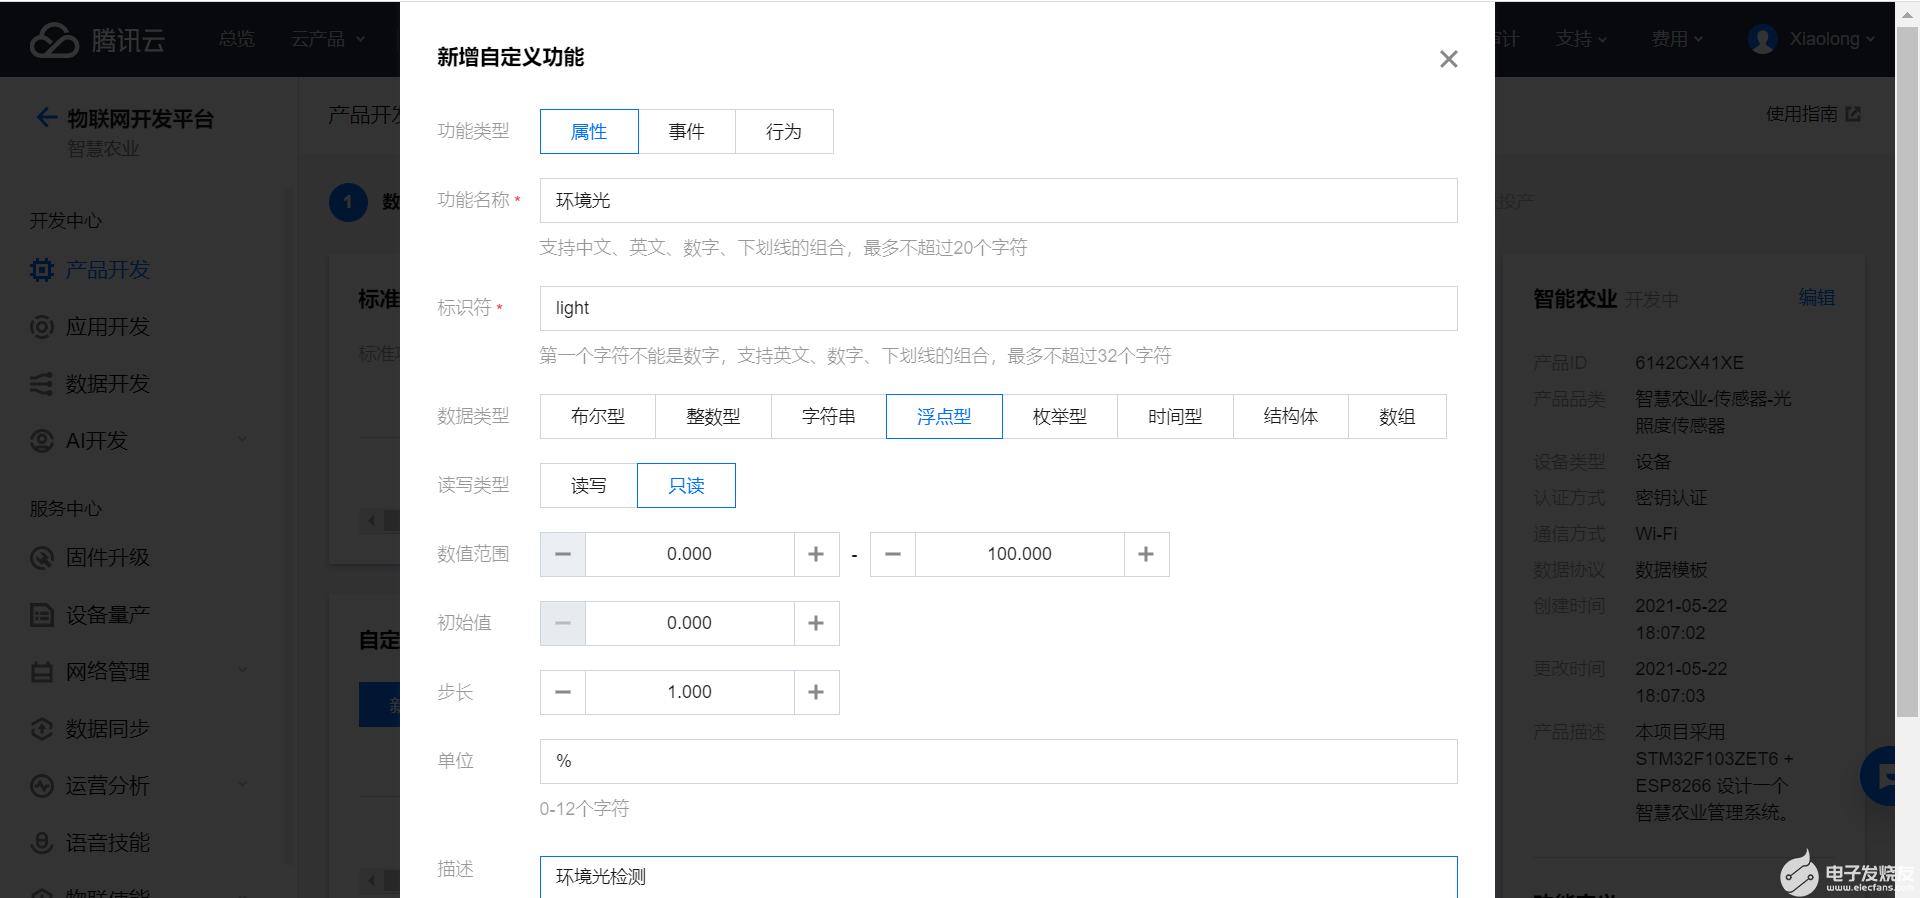Click the AI开发 sidebar icon
The width and height of the screenshot is (1920, 898).
pos(42,441)
